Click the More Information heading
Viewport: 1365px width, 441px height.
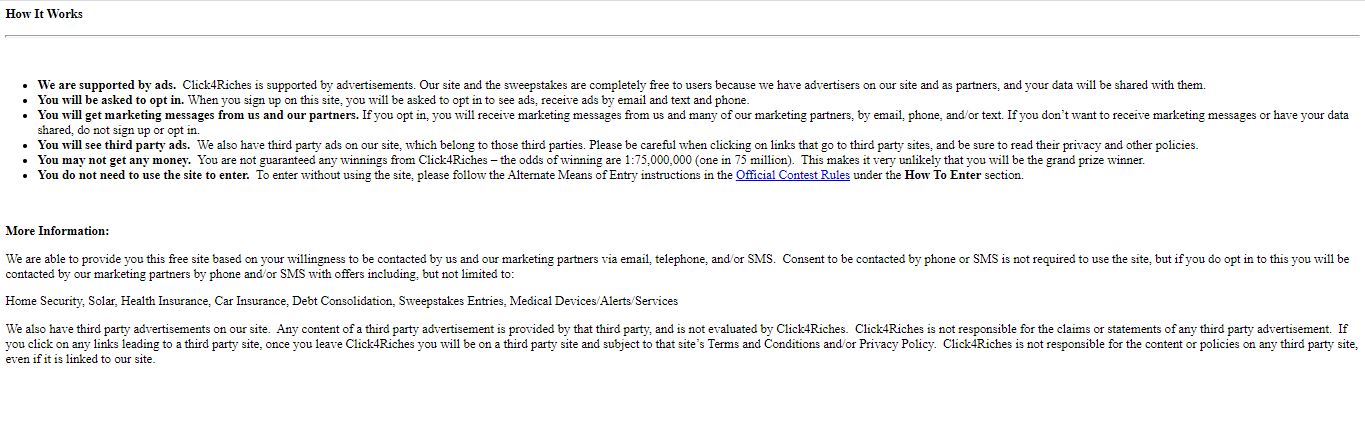pos(57,231)
